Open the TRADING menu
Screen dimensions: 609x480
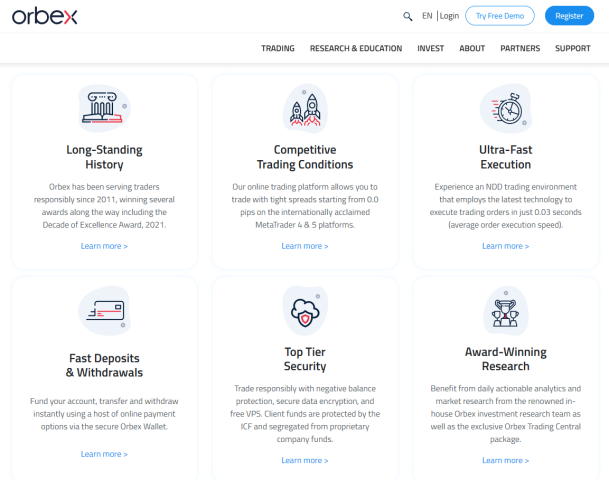278,48
